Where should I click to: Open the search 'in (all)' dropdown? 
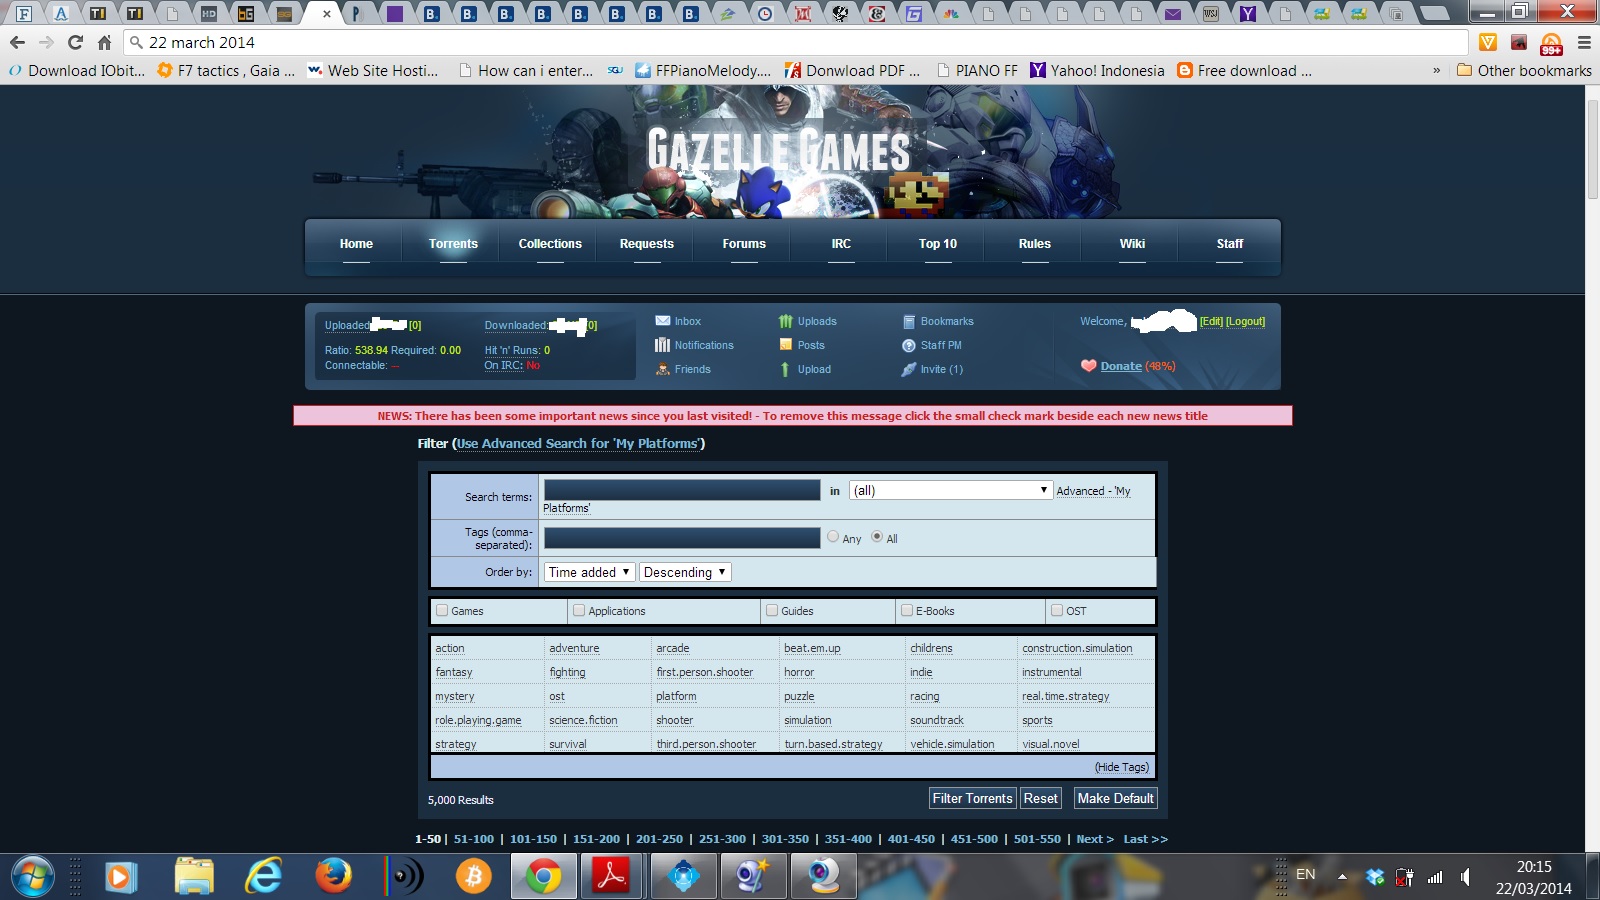coord(951,490)
